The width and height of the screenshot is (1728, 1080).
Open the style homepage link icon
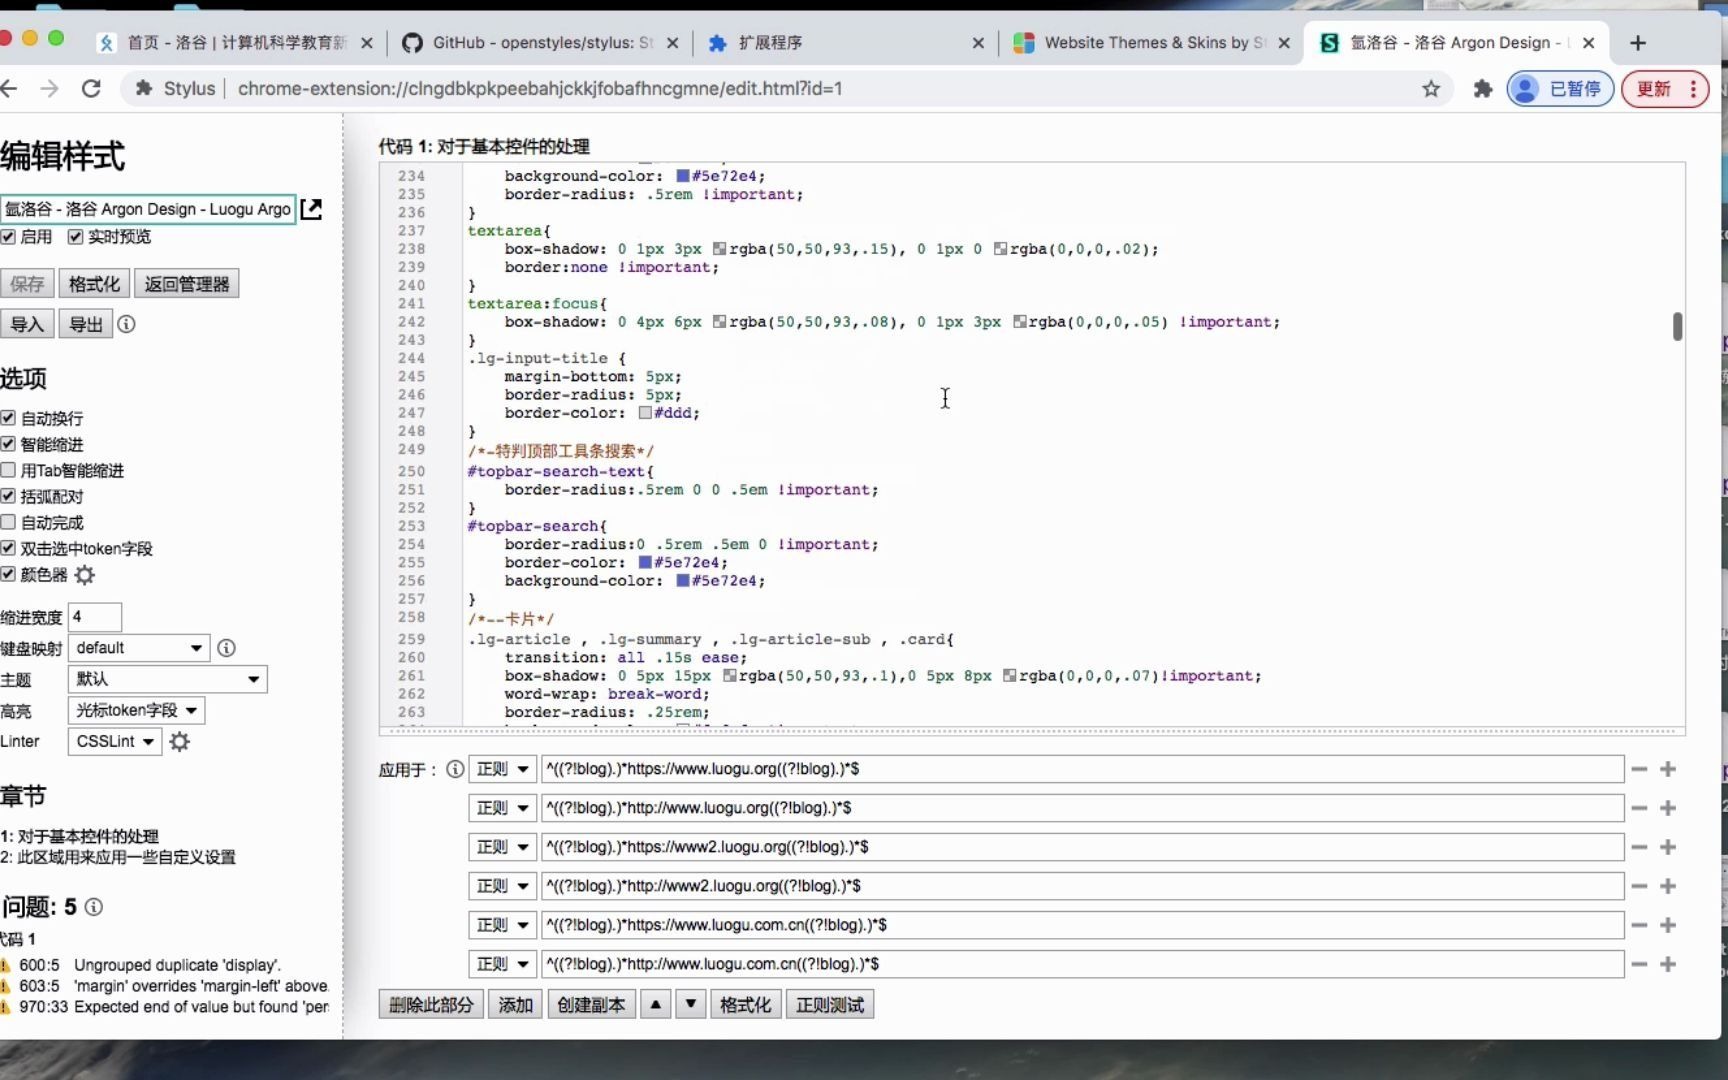point(311,209)
